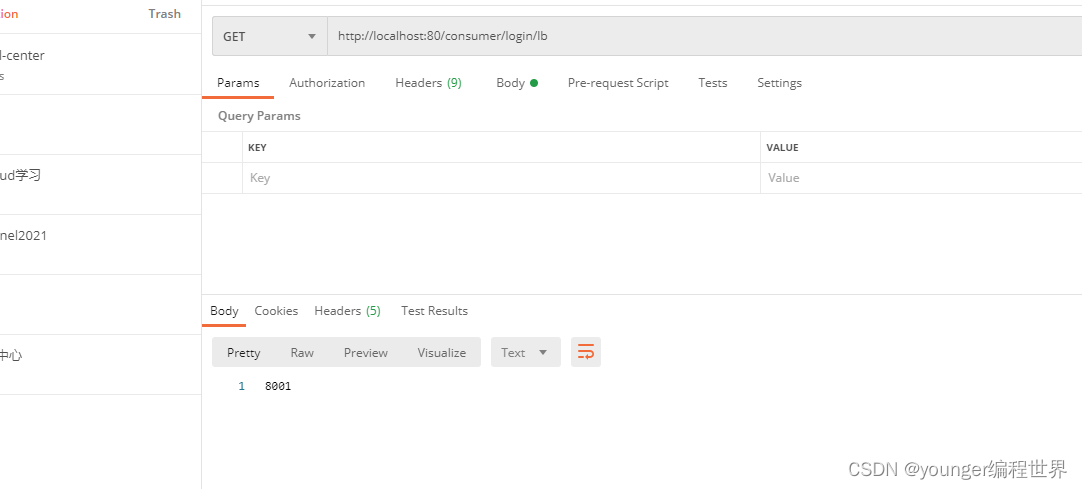Open the Test Results tab

click(x=435, y=311)
